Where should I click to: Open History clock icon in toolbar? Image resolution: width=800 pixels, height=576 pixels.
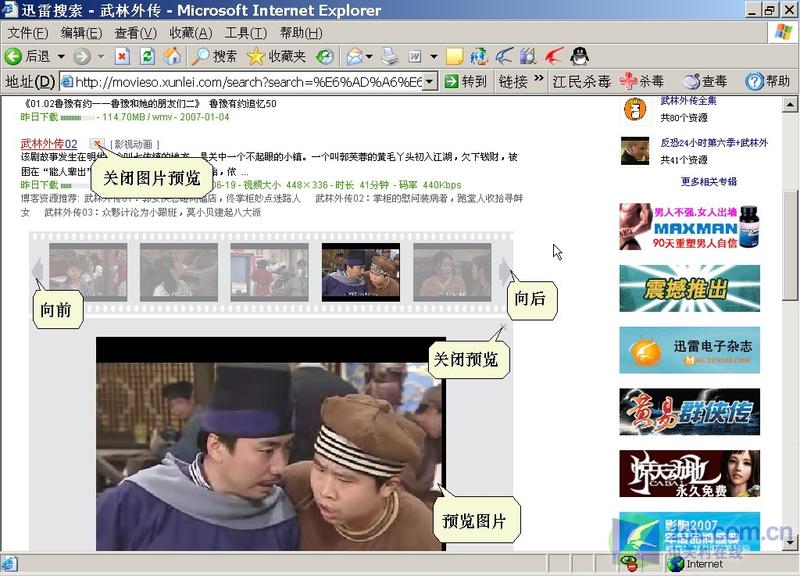click(x=324, y=56)
